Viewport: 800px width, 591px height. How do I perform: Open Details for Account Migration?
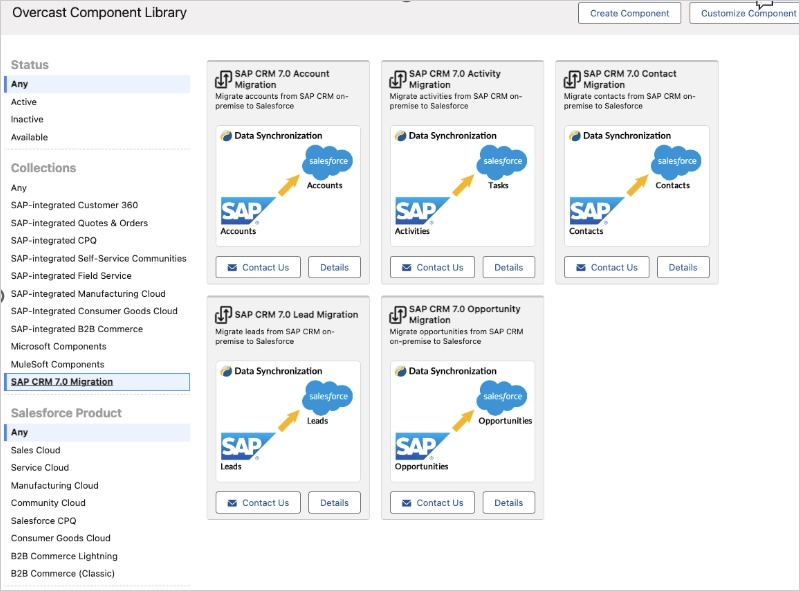click(x=334, y=267)
